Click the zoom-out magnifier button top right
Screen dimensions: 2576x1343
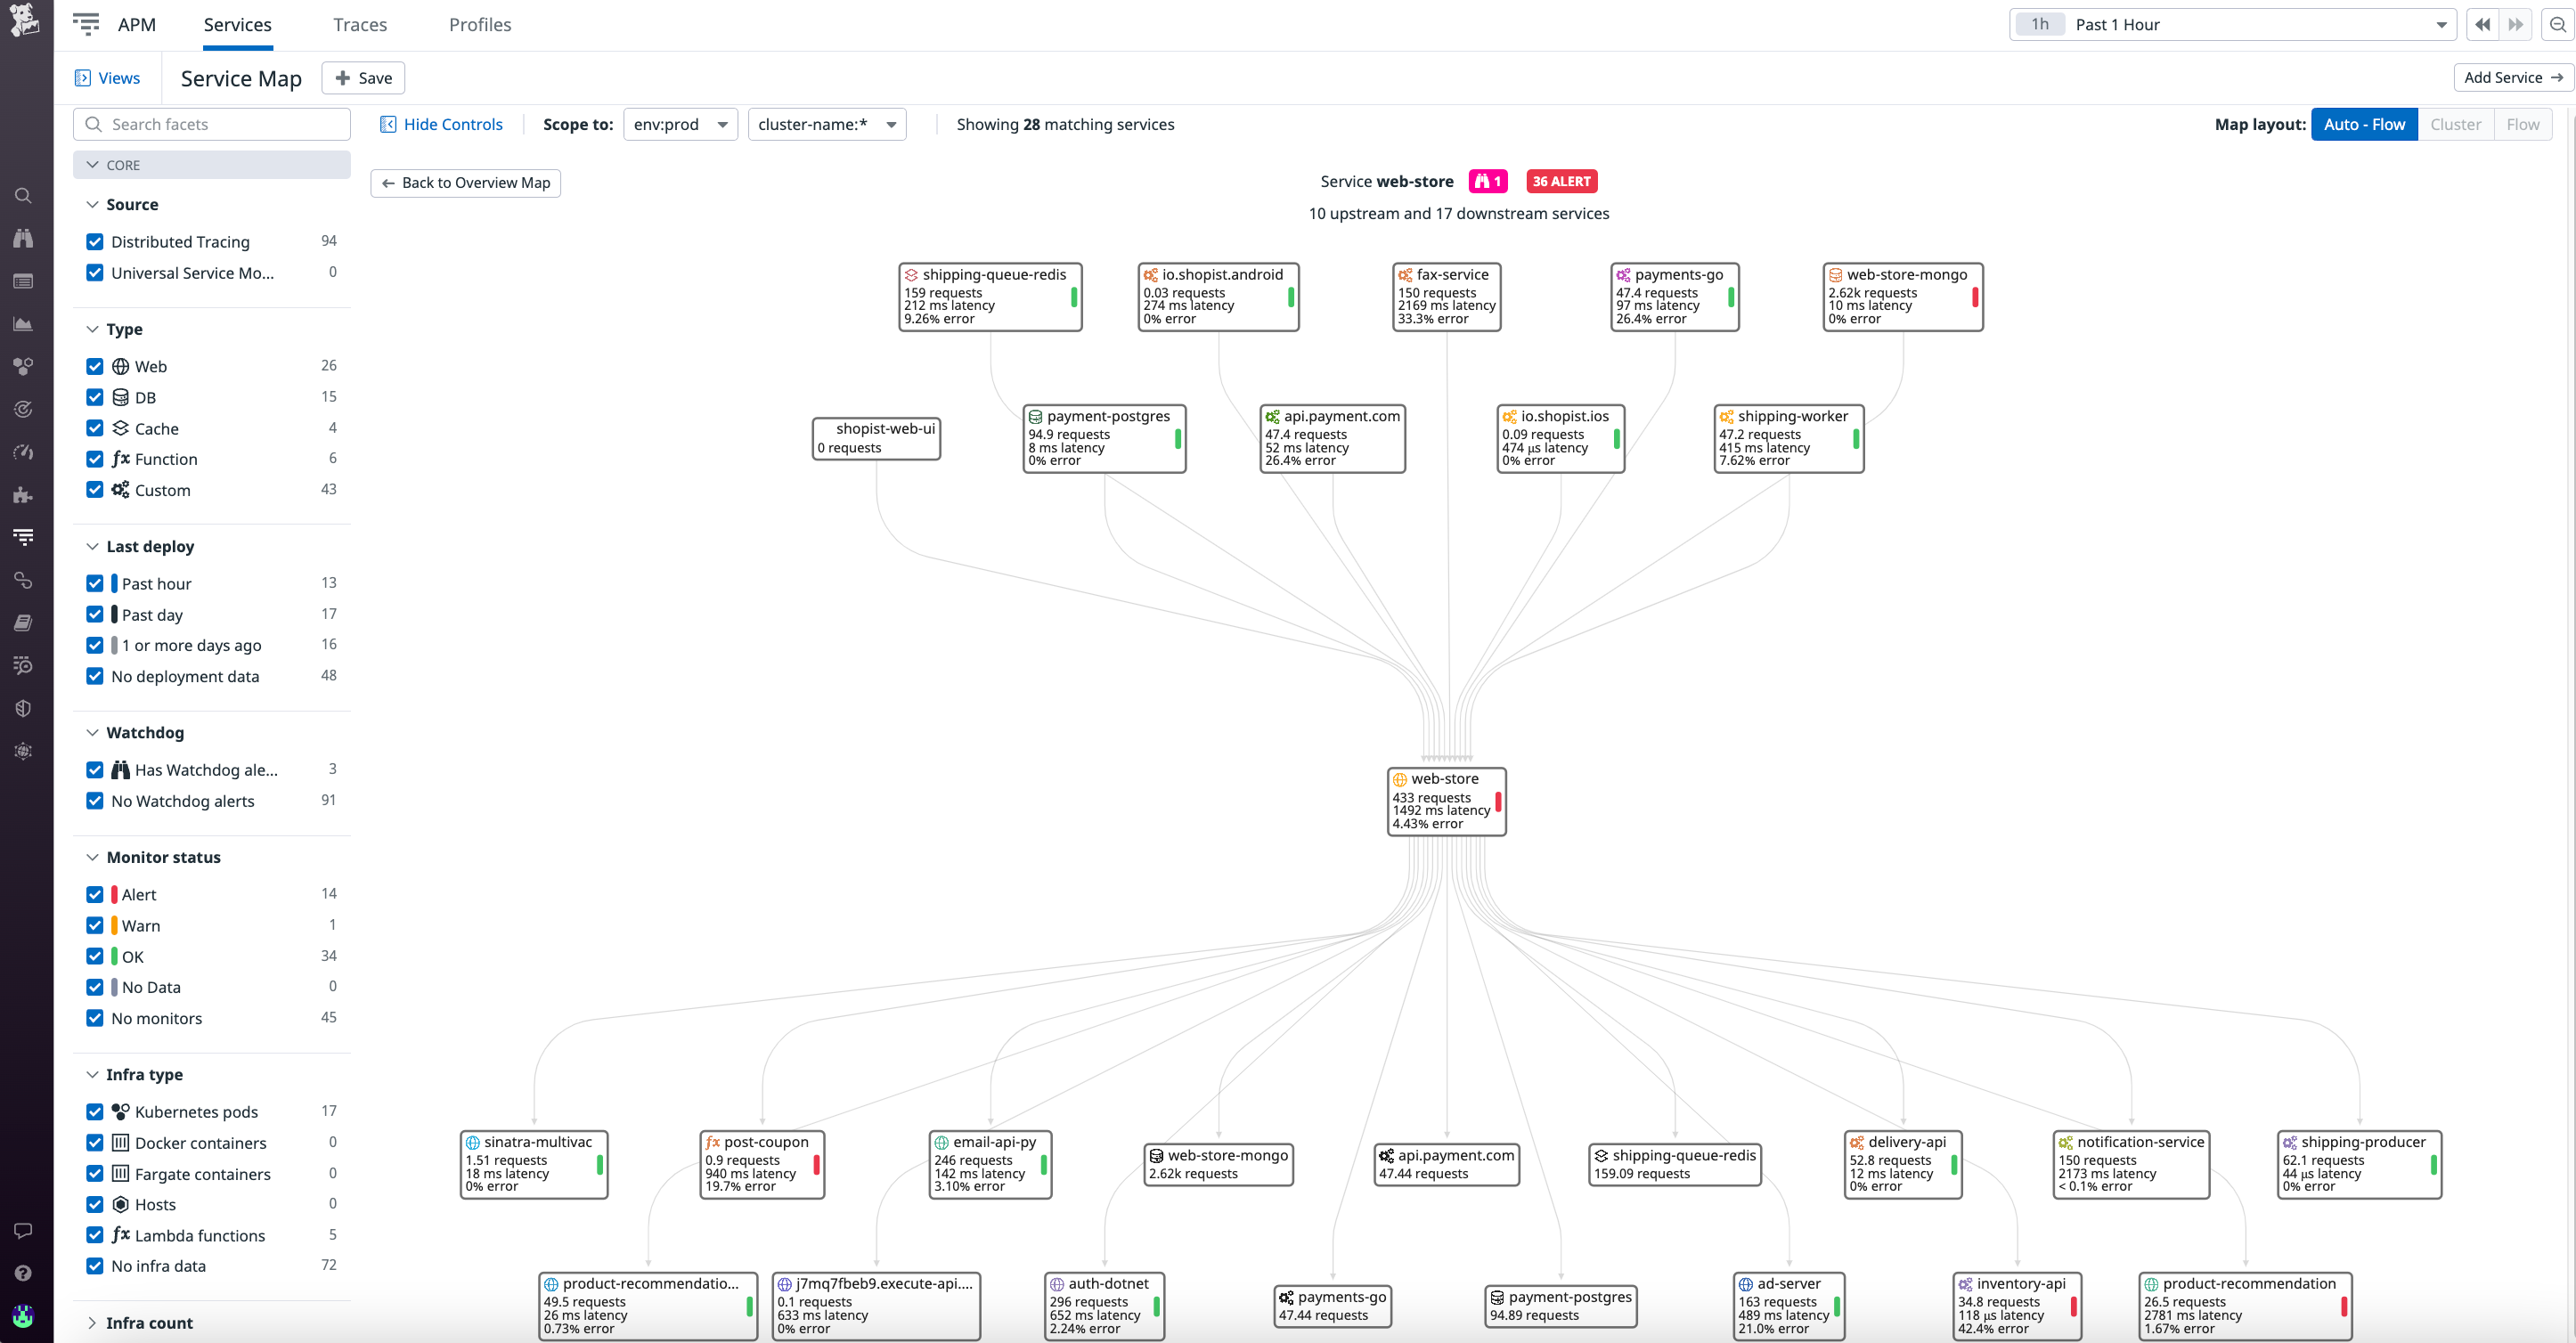(2560, 24)
